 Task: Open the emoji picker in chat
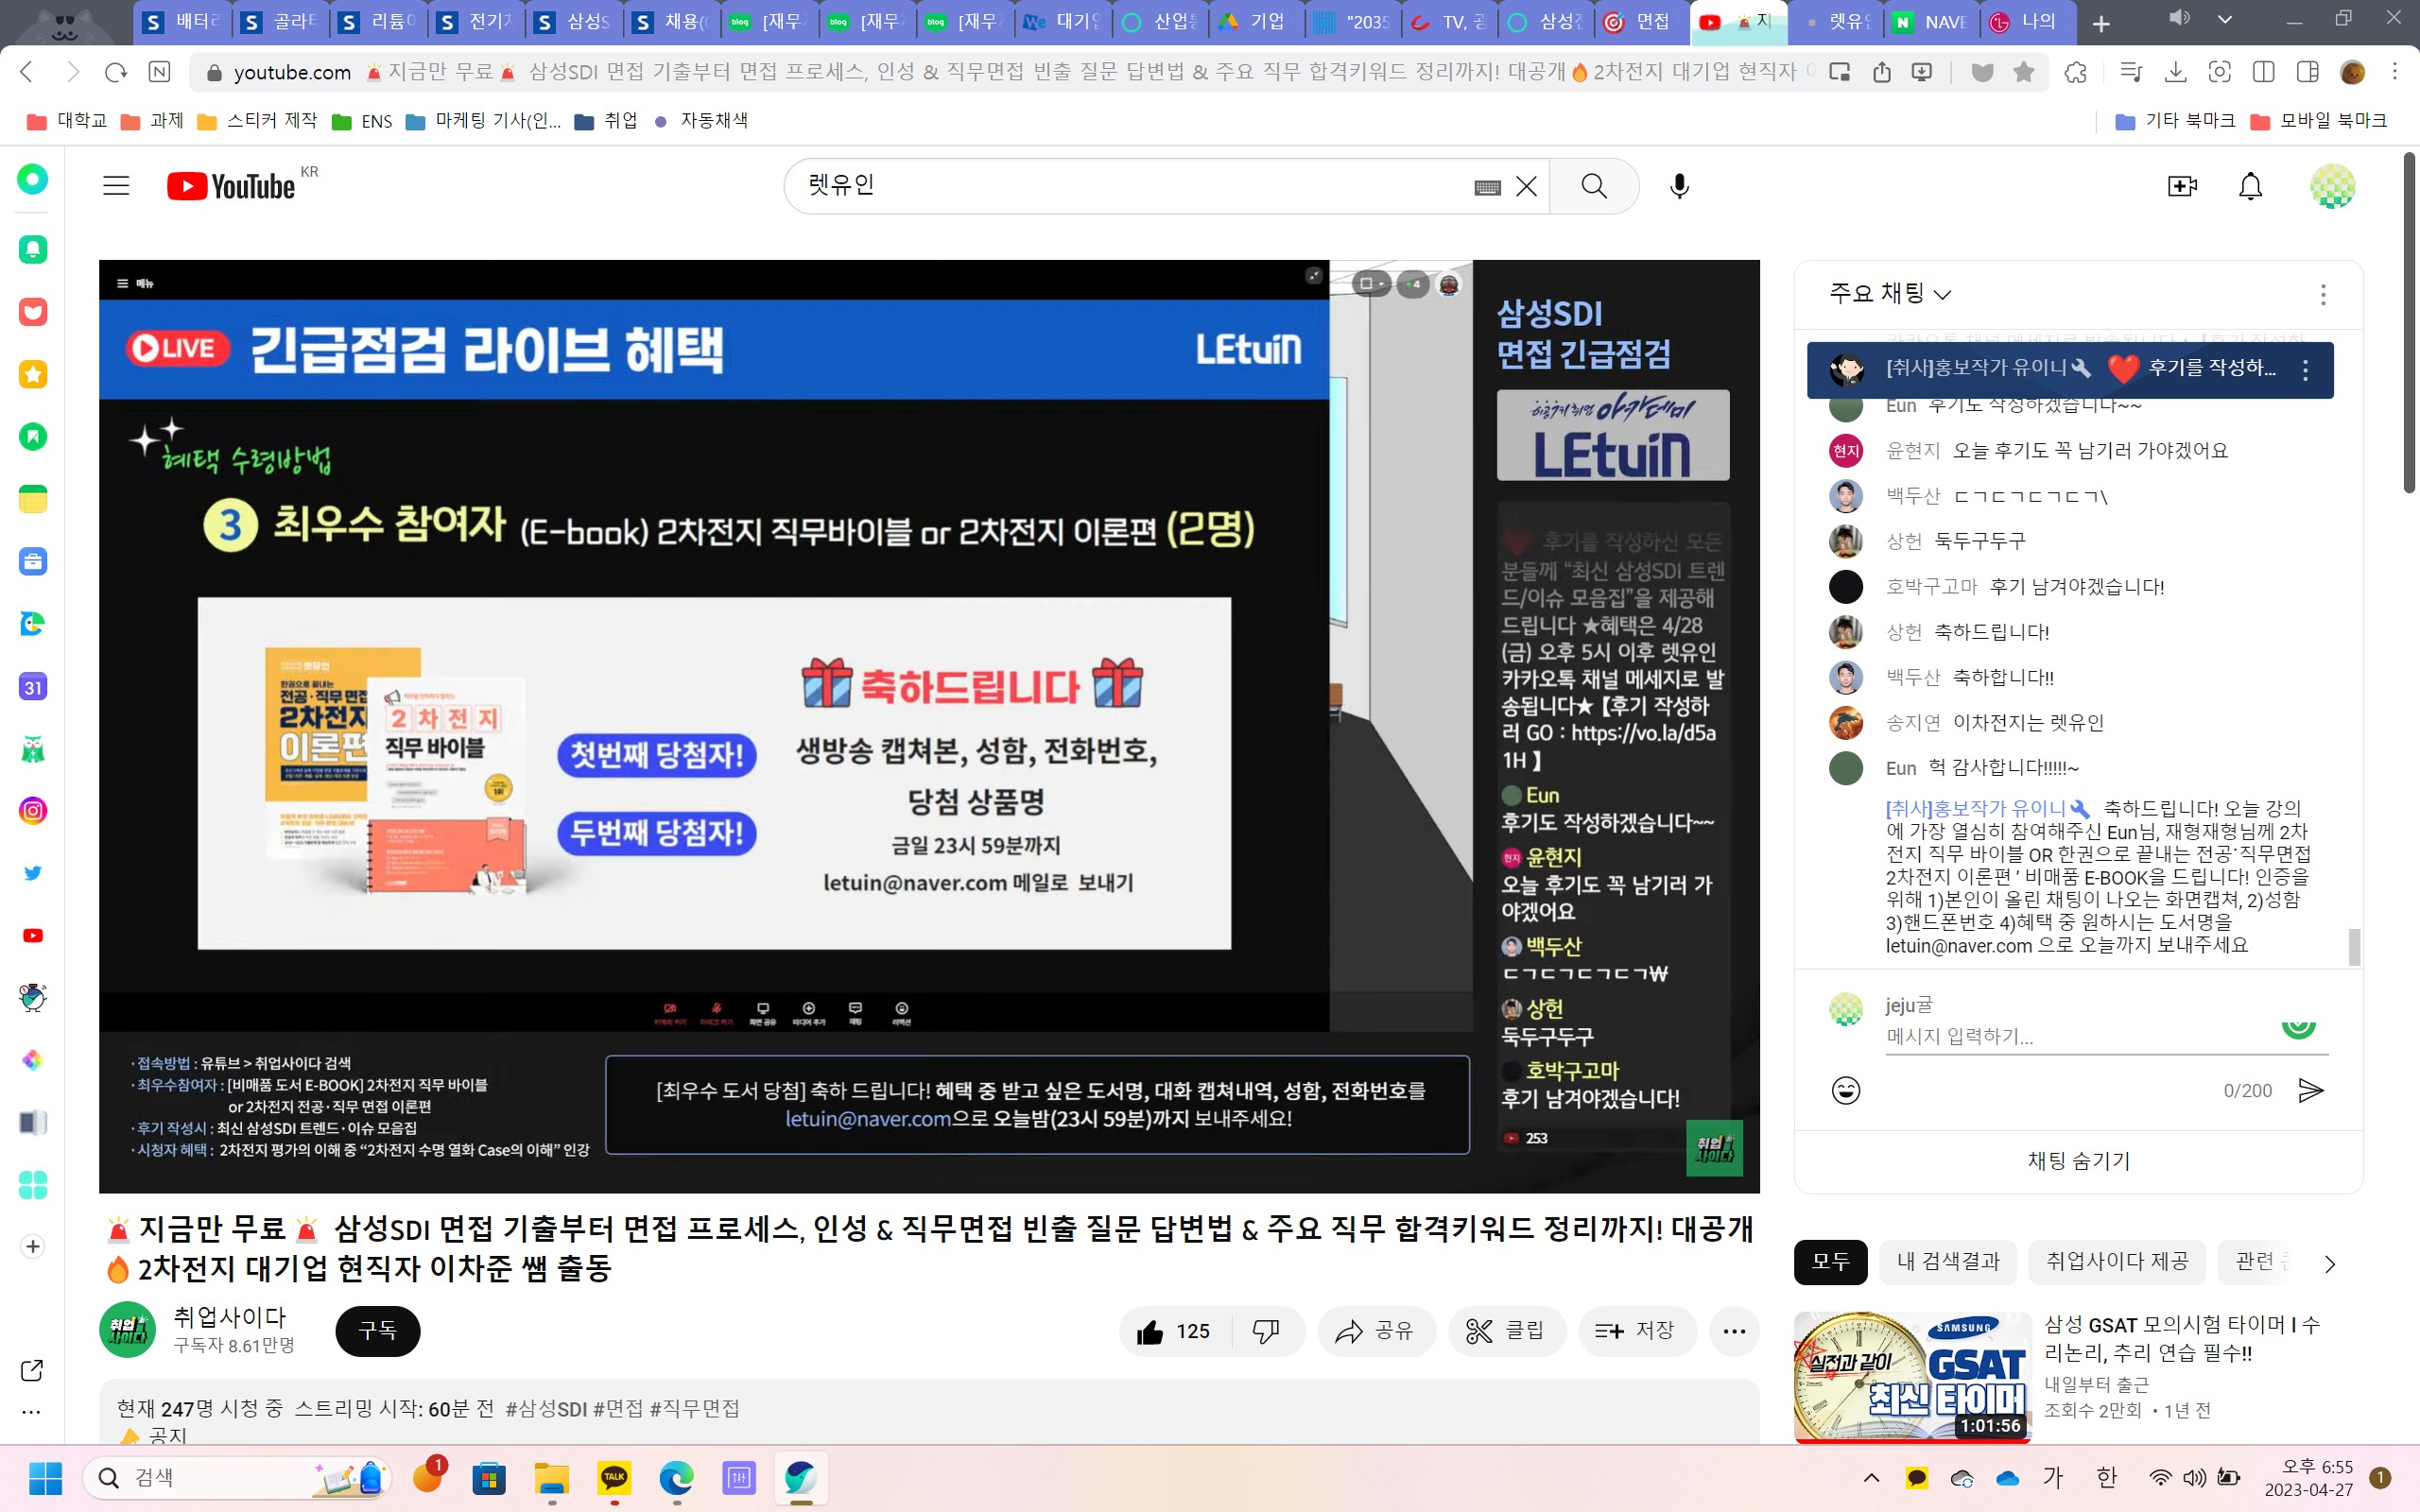(1845, 1090)
